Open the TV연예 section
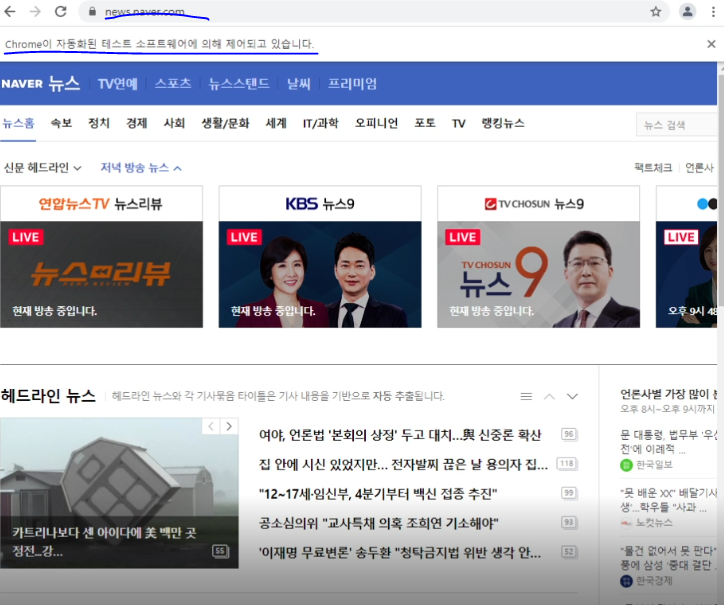 tap(117, 84)
